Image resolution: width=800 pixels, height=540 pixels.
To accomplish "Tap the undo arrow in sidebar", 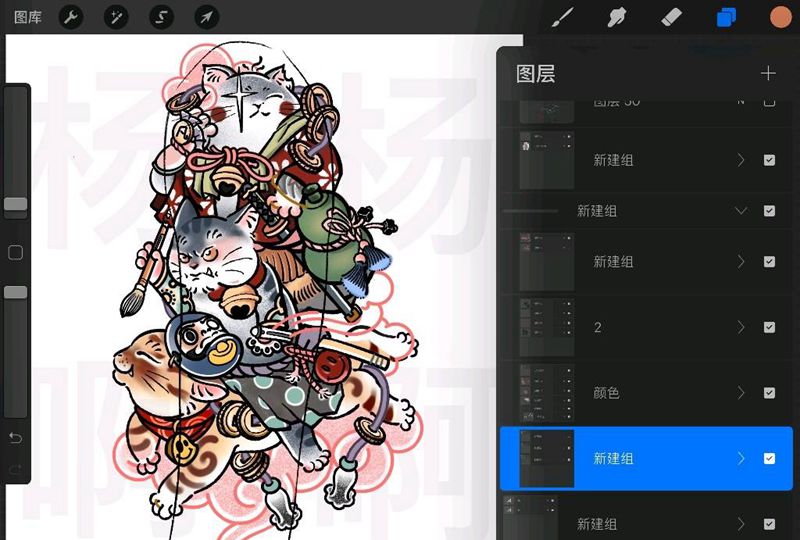I will pyautogui.click(x=15, y=438).
